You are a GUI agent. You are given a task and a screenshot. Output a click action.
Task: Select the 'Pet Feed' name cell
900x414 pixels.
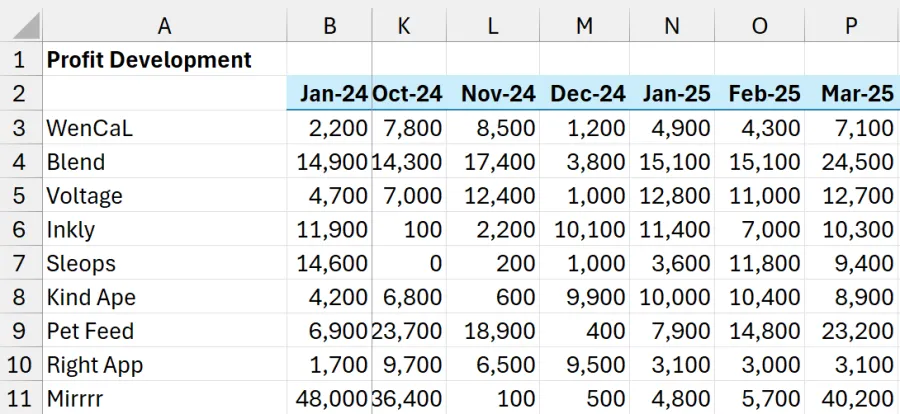click(164, 330)
